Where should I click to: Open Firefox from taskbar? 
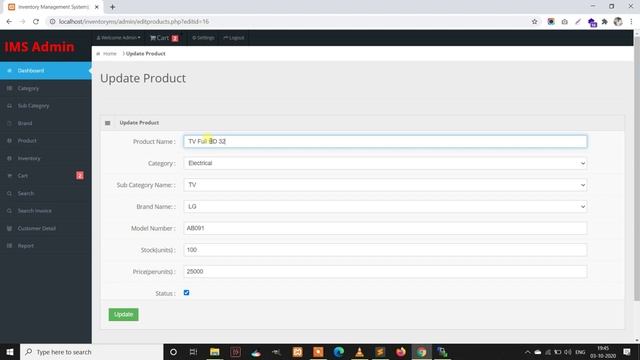click(401, 352)
